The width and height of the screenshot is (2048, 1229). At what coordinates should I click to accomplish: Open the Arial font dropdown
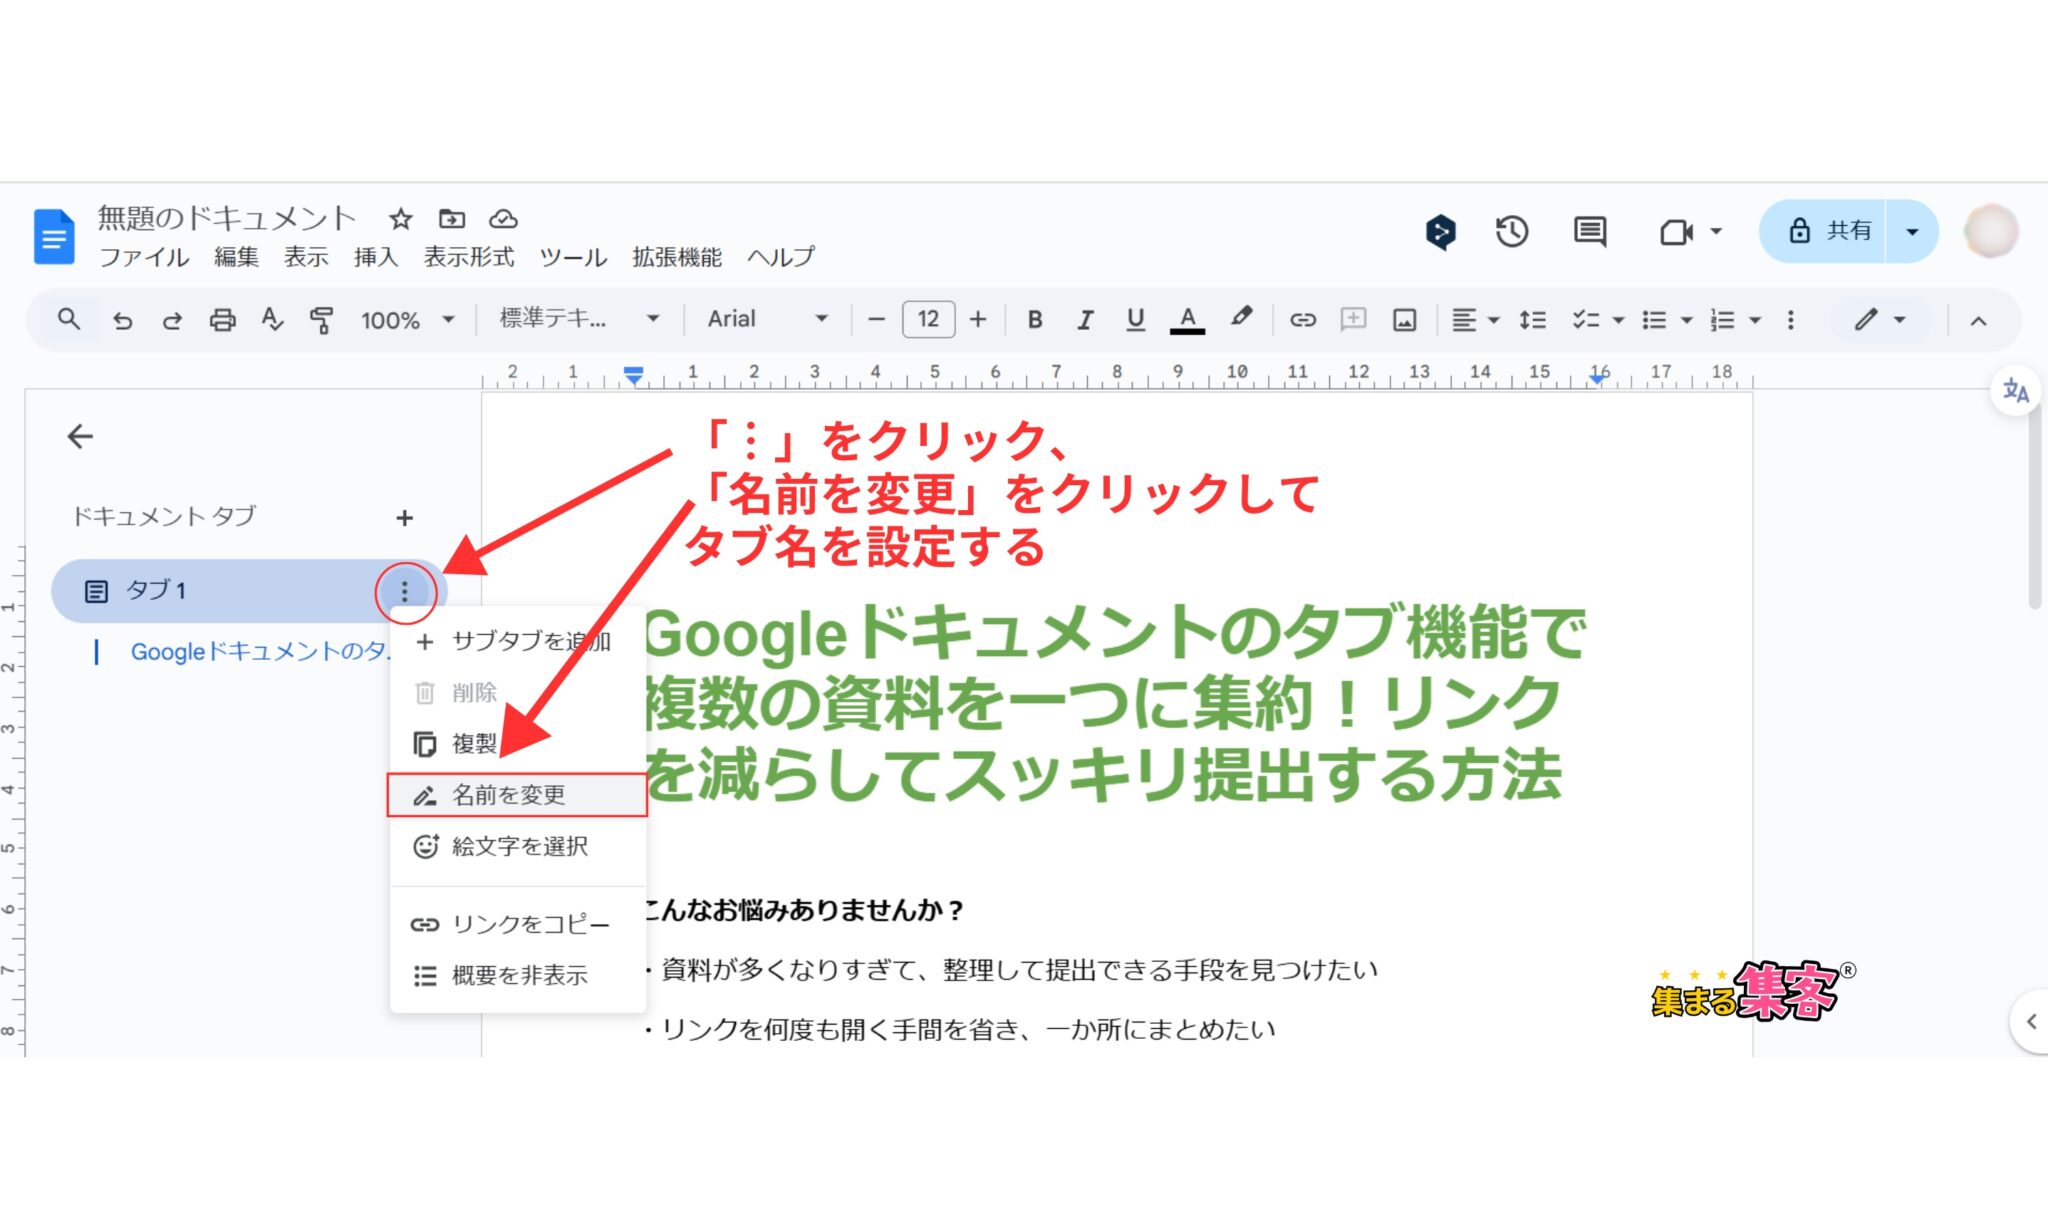[768, 319]
